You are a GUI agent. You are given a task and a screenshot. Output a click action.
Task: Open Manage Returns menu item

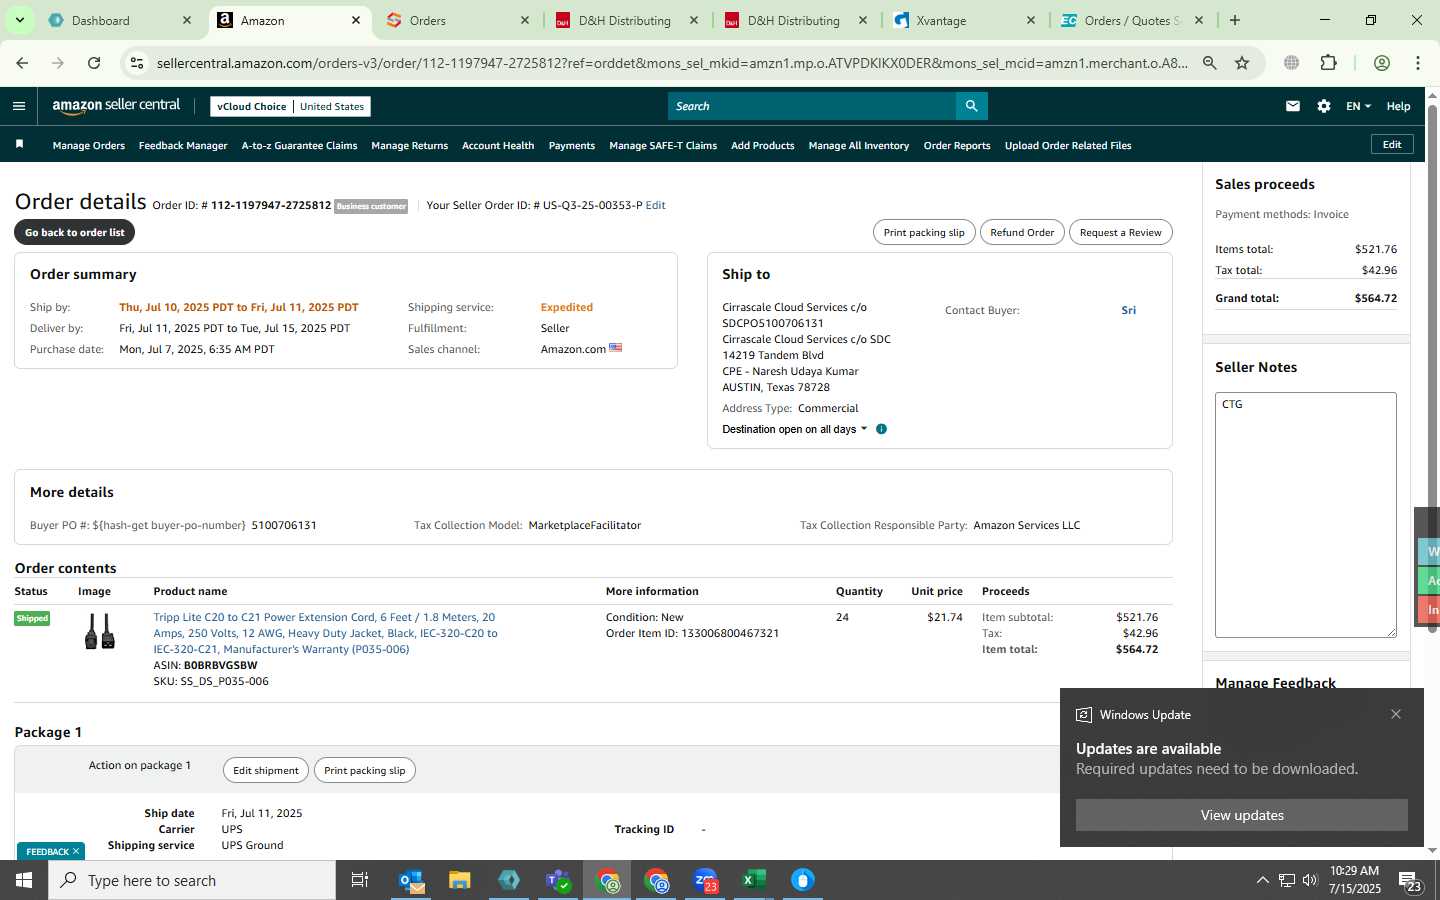coord(409,146)
